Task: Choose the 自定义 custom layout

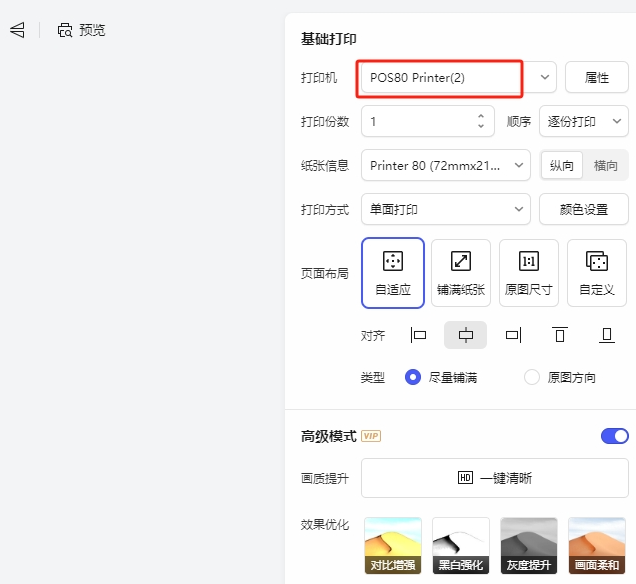Action: [x=597, y=271]
